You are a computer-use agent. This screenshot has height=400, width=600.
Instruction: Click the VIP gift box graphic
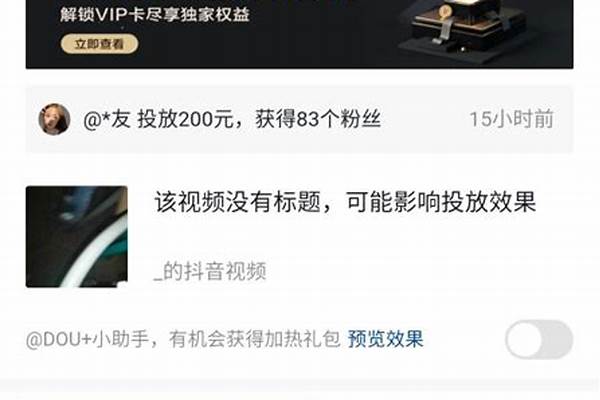coord(465,29)
